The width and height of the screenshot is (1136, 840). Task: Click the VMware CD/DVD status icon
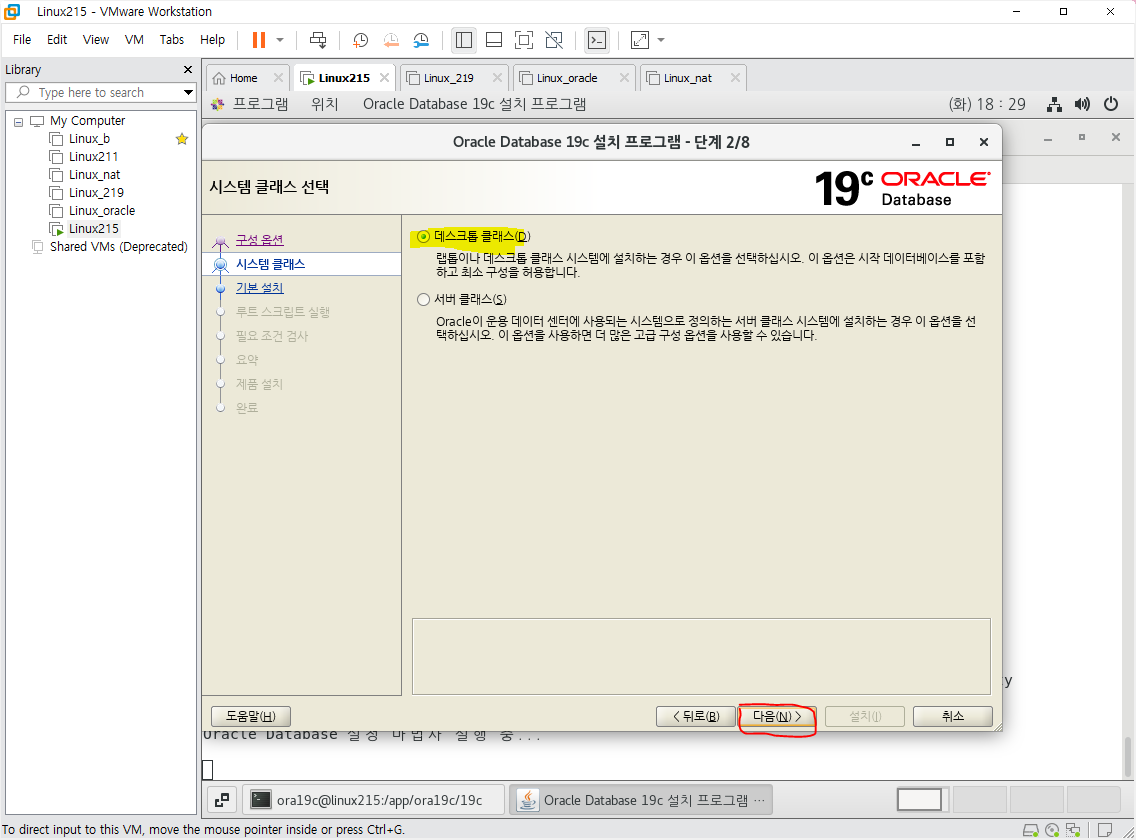pyautogui.click(x=1052, y=830)
